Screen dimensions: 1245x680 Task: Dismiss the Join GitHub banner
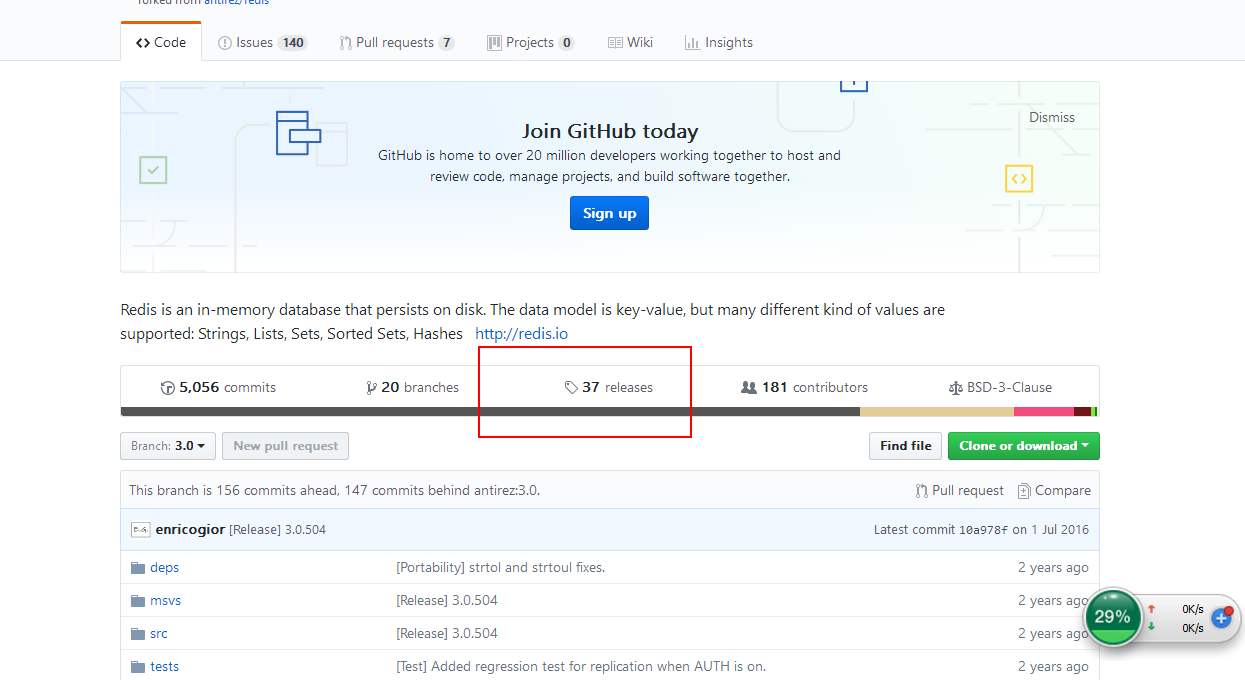click(x=1052, y=117)
